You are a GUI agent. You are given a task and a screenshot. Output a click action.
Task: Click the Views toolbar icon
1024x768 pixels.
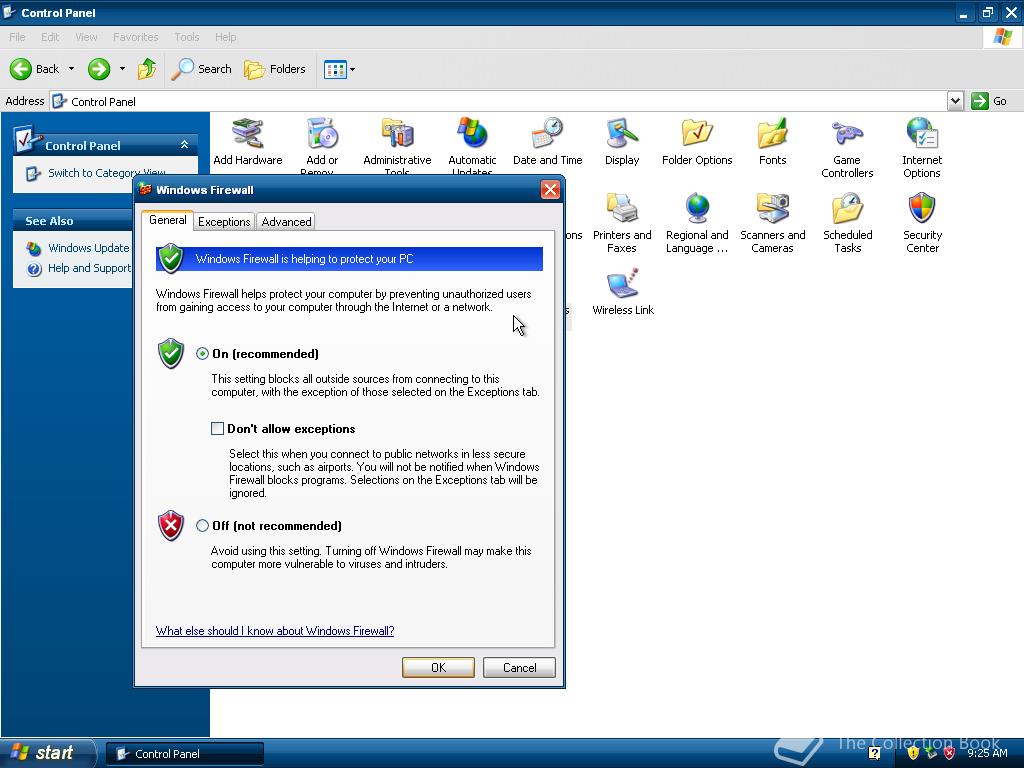tap(335, 69)
